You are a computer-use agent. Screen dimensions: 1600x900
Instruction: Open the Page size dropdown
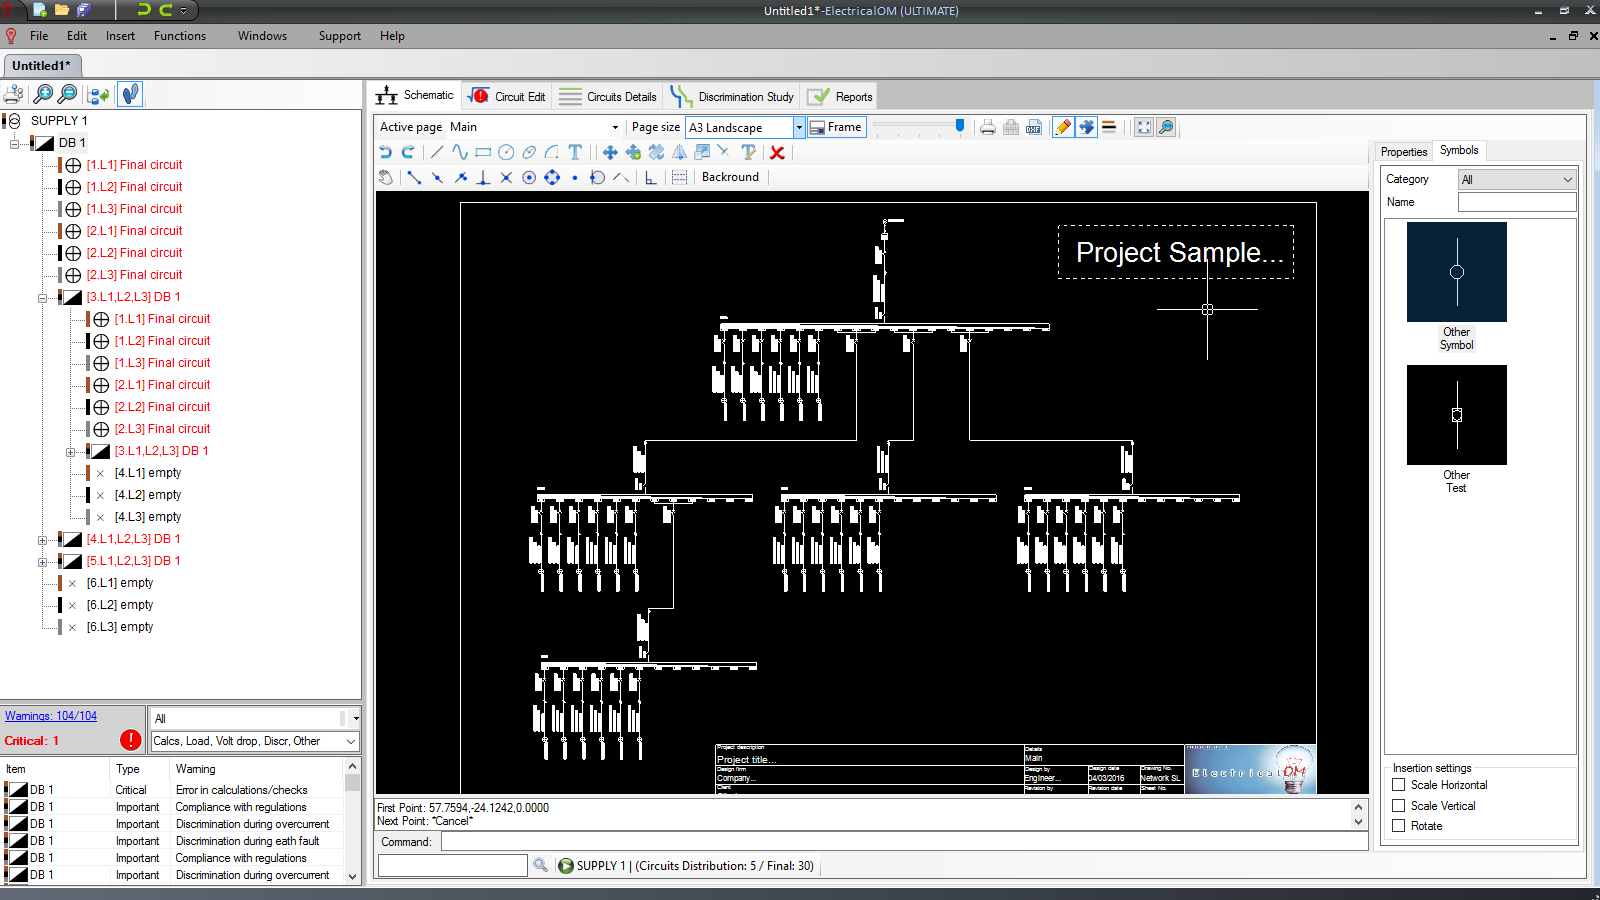click(798, 128)
